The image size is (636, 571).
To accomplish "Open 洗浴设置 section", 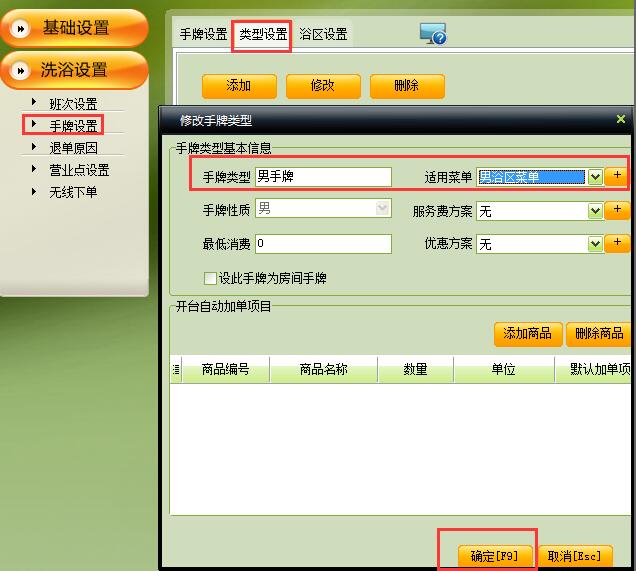I will click(x=74, y=71).
